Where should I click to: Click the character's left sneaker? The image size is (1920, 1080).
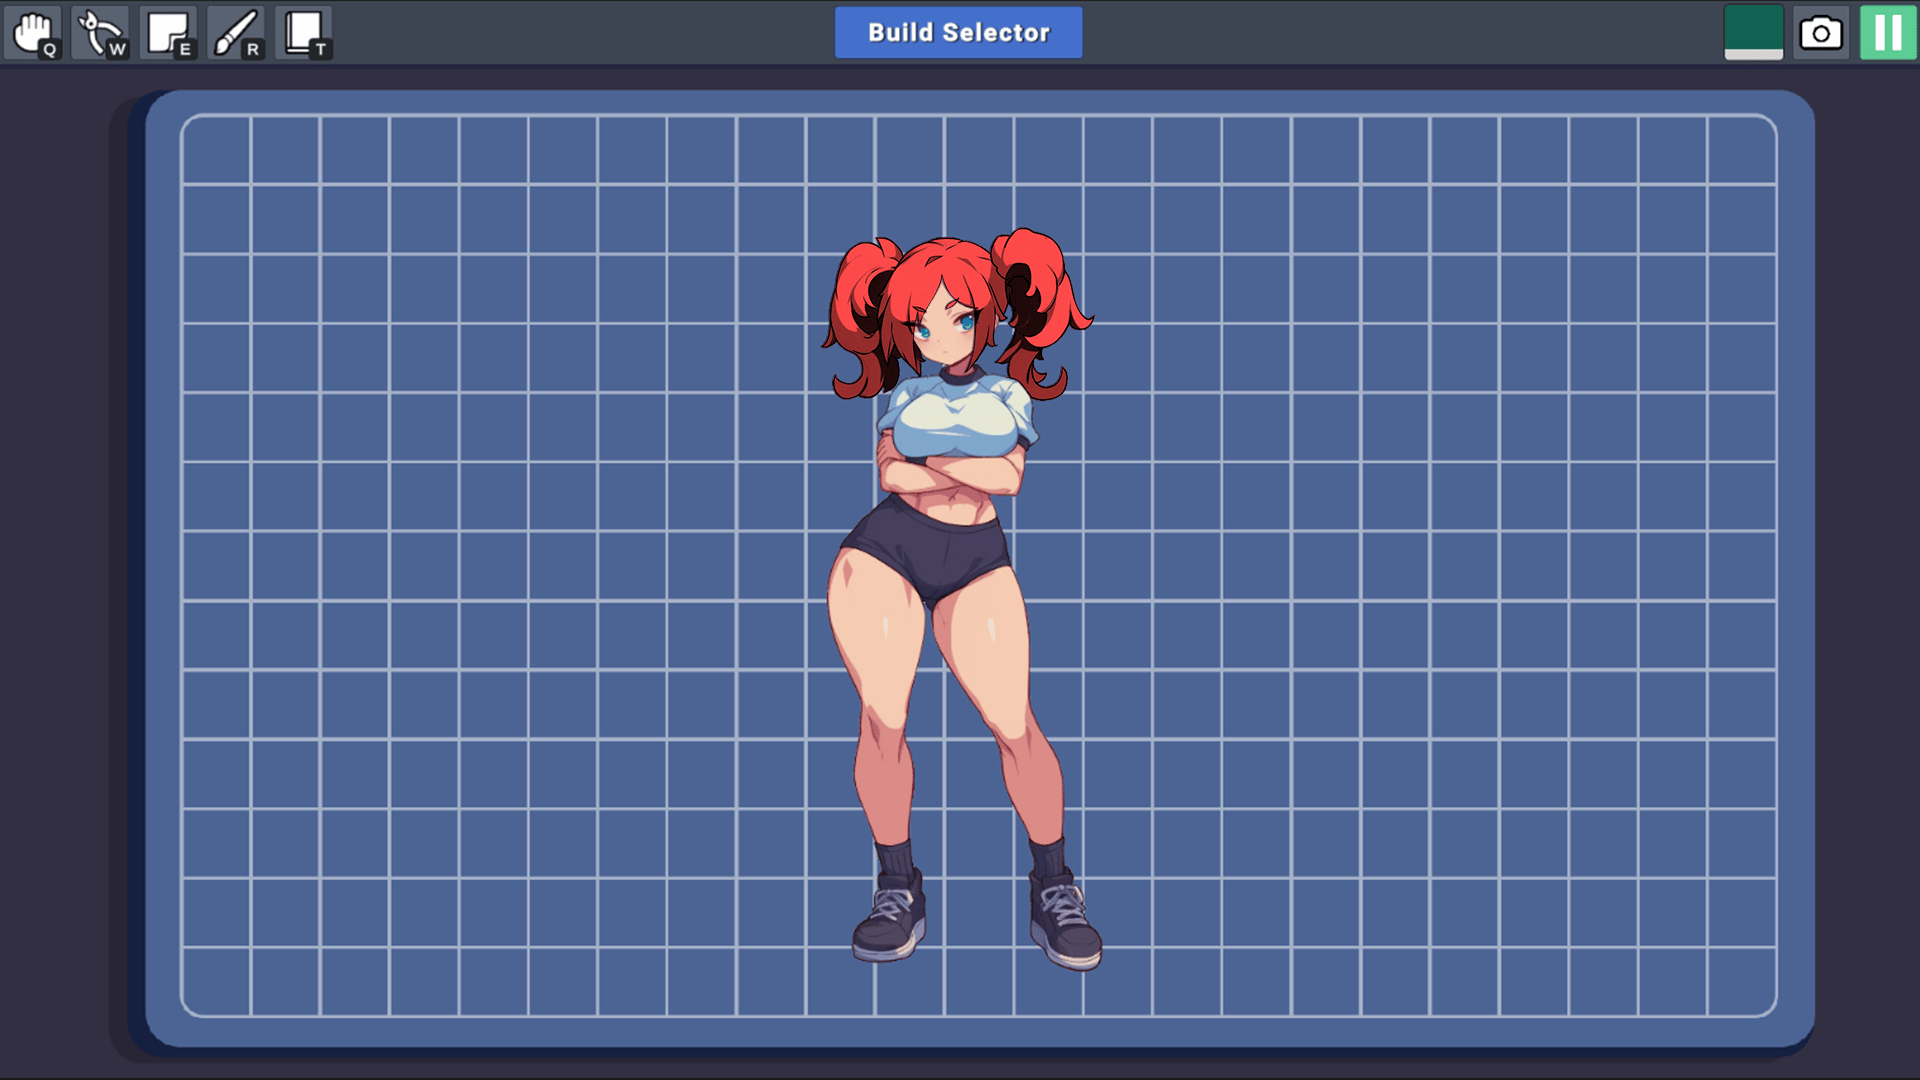pos(889,920)
